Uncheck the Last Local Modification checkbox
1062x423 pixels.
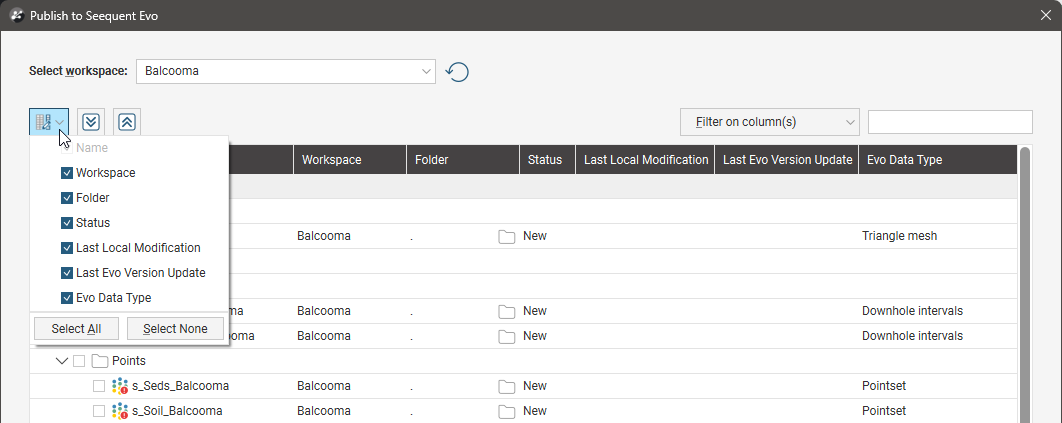pyautogui.click(x=67, y=248)
